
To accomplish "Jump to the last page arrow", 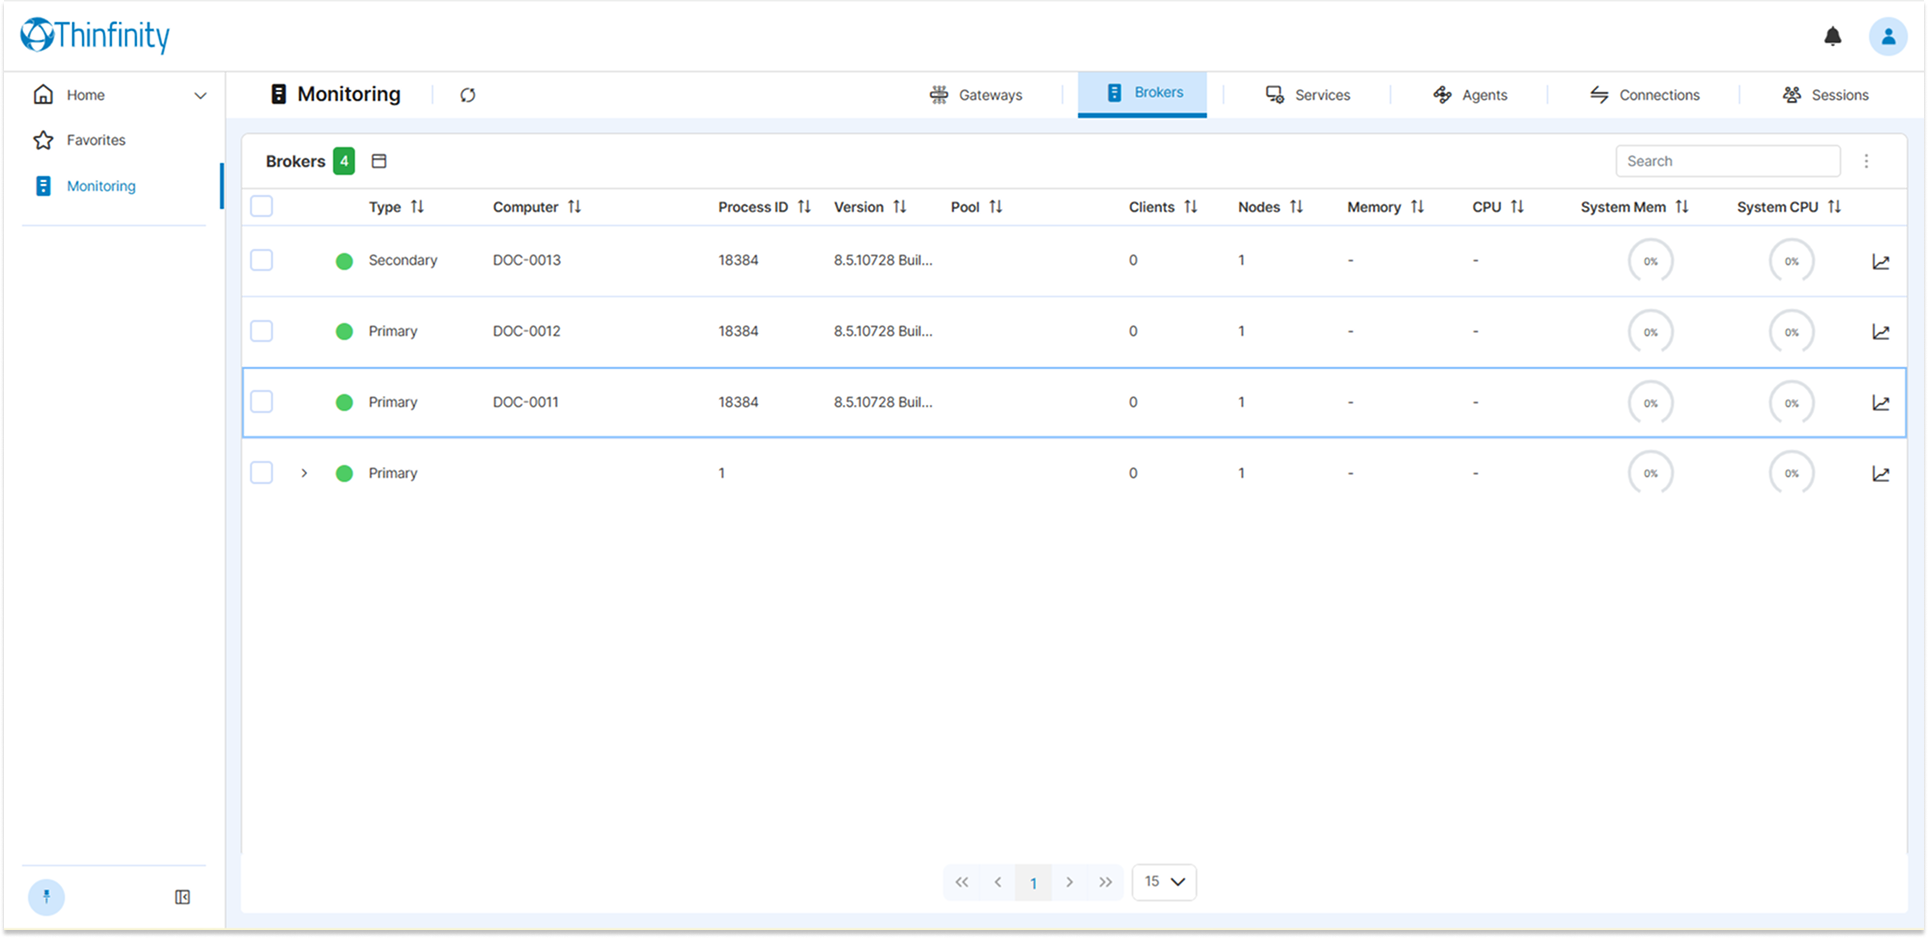I will (1105, 882).
